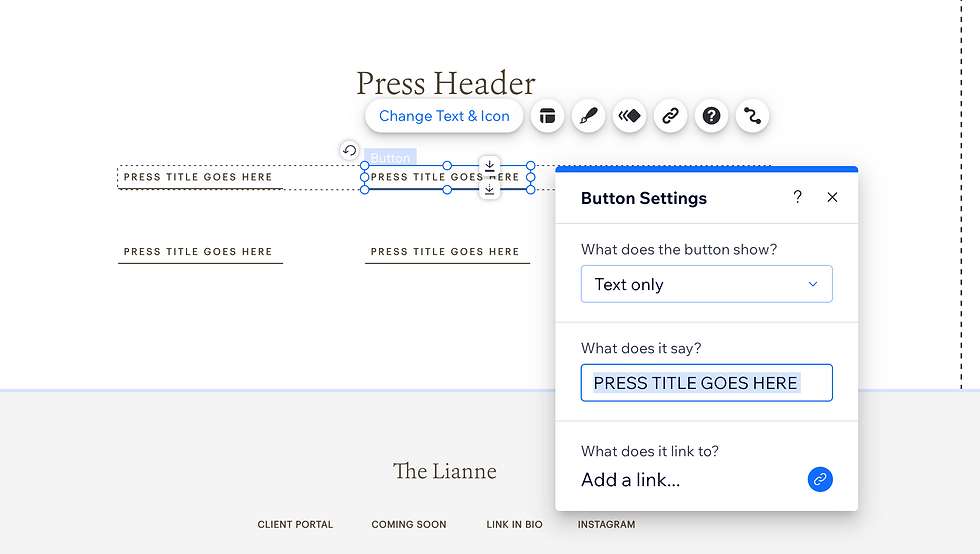Click the blue link icon next to Add a link
The width and height of the screenshot is (980, 554).
coord(820,480)
